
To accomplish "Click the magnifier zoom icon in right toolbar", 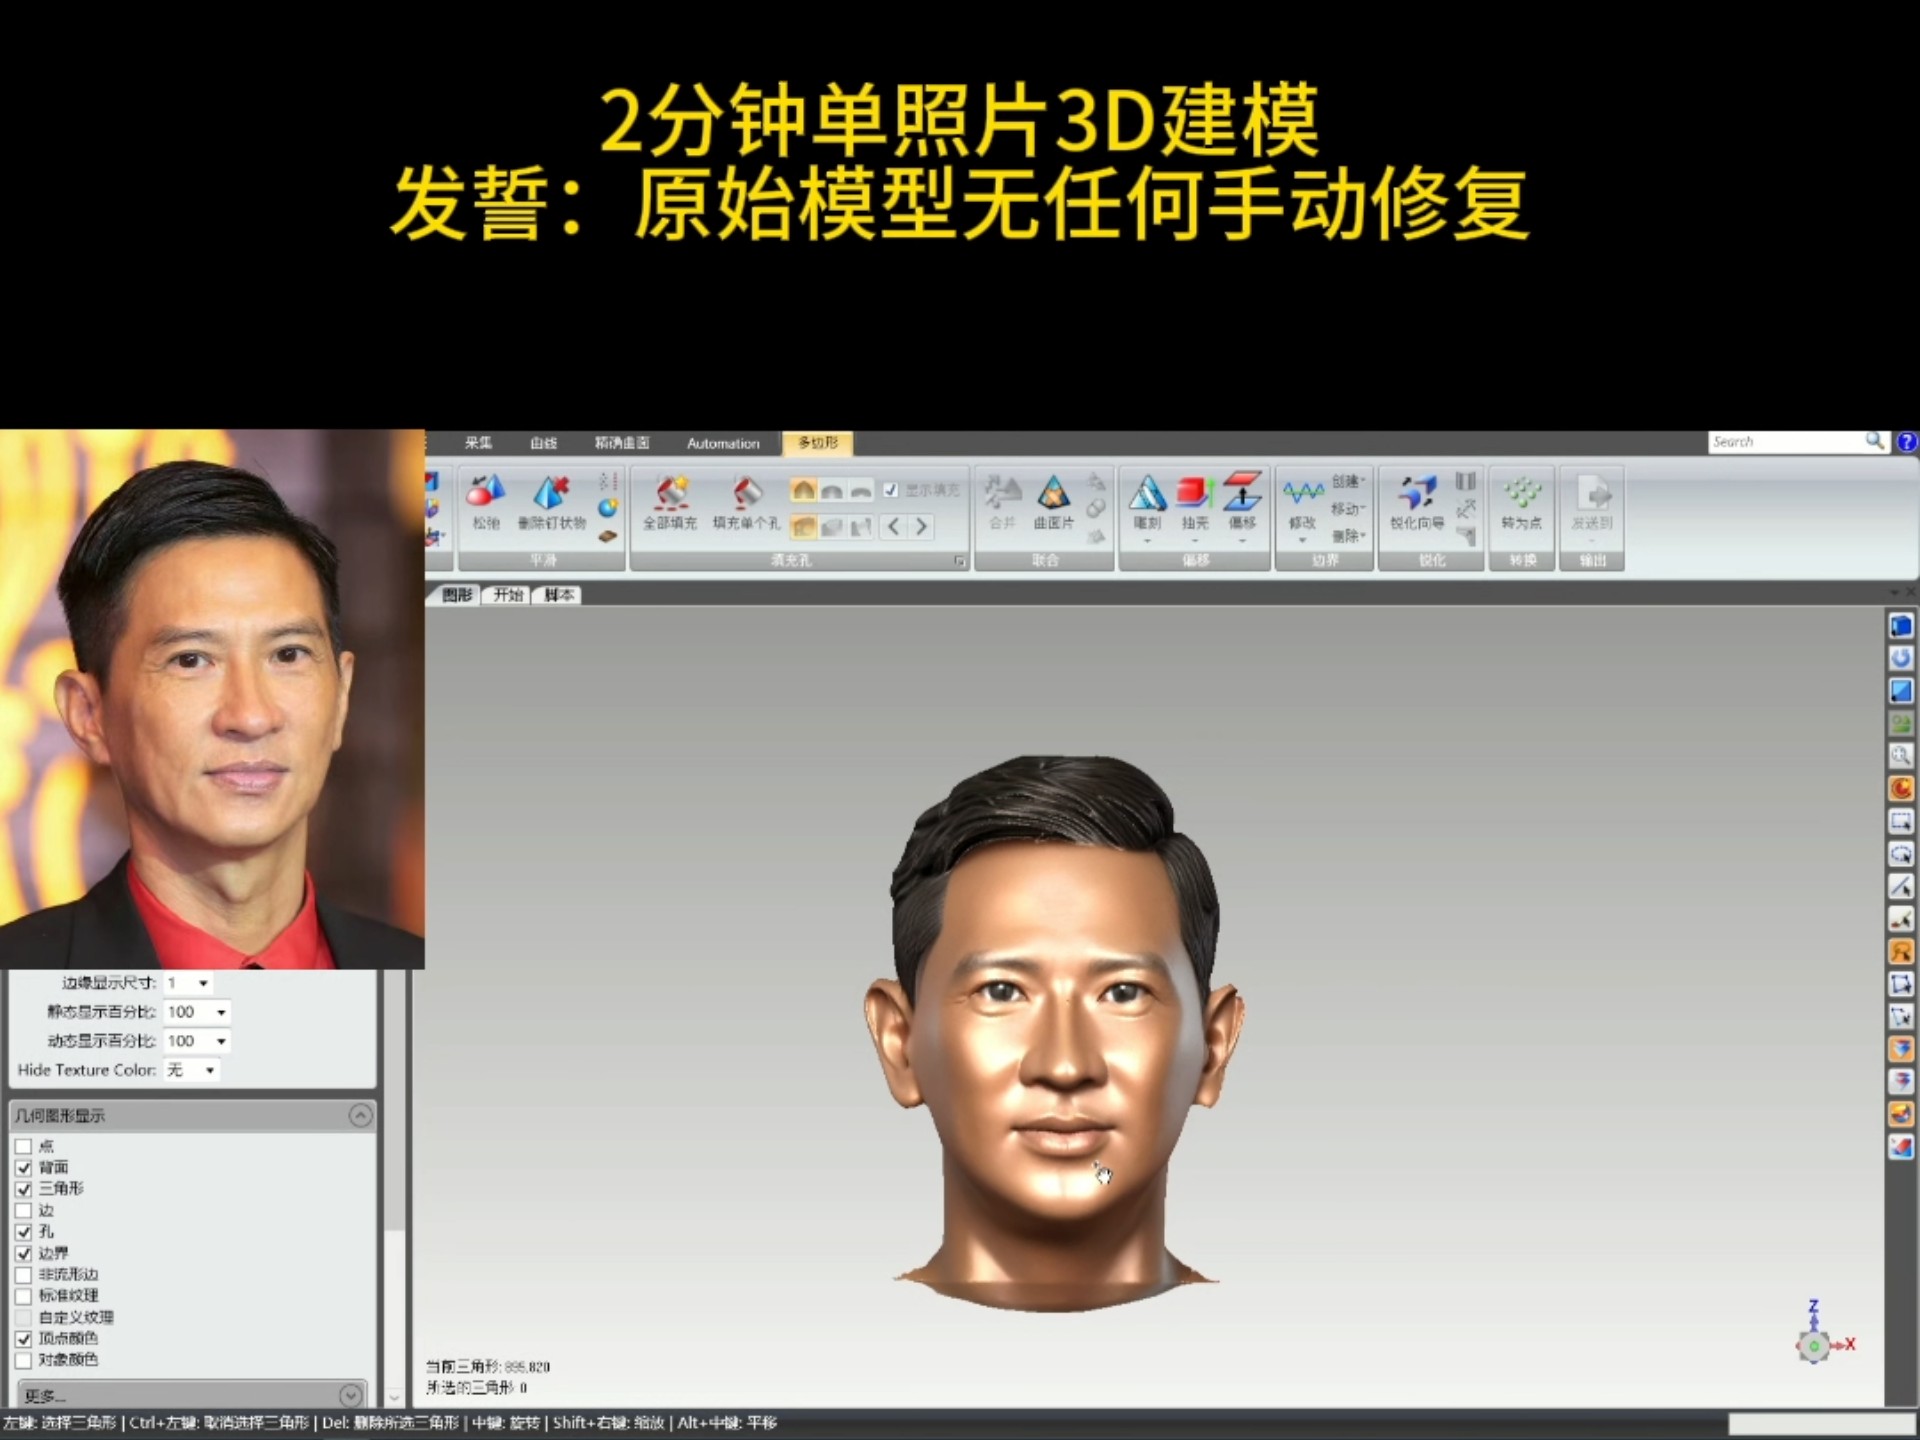I will click(x=1901, y=756).
